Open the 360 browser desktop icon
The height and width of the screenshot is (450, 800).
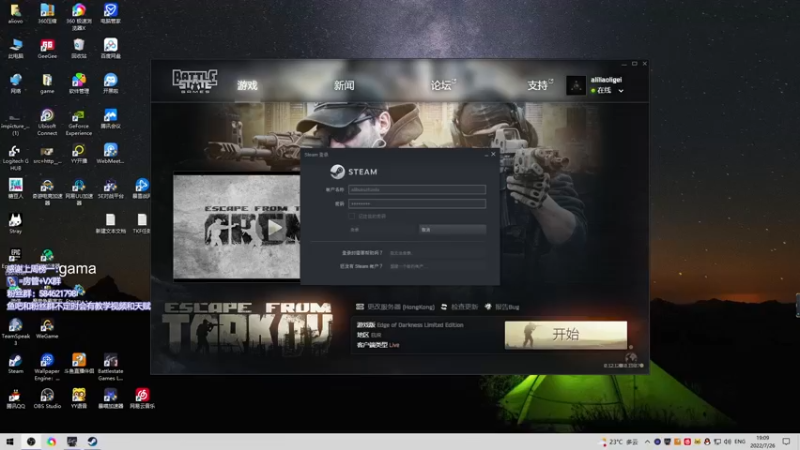79,16
